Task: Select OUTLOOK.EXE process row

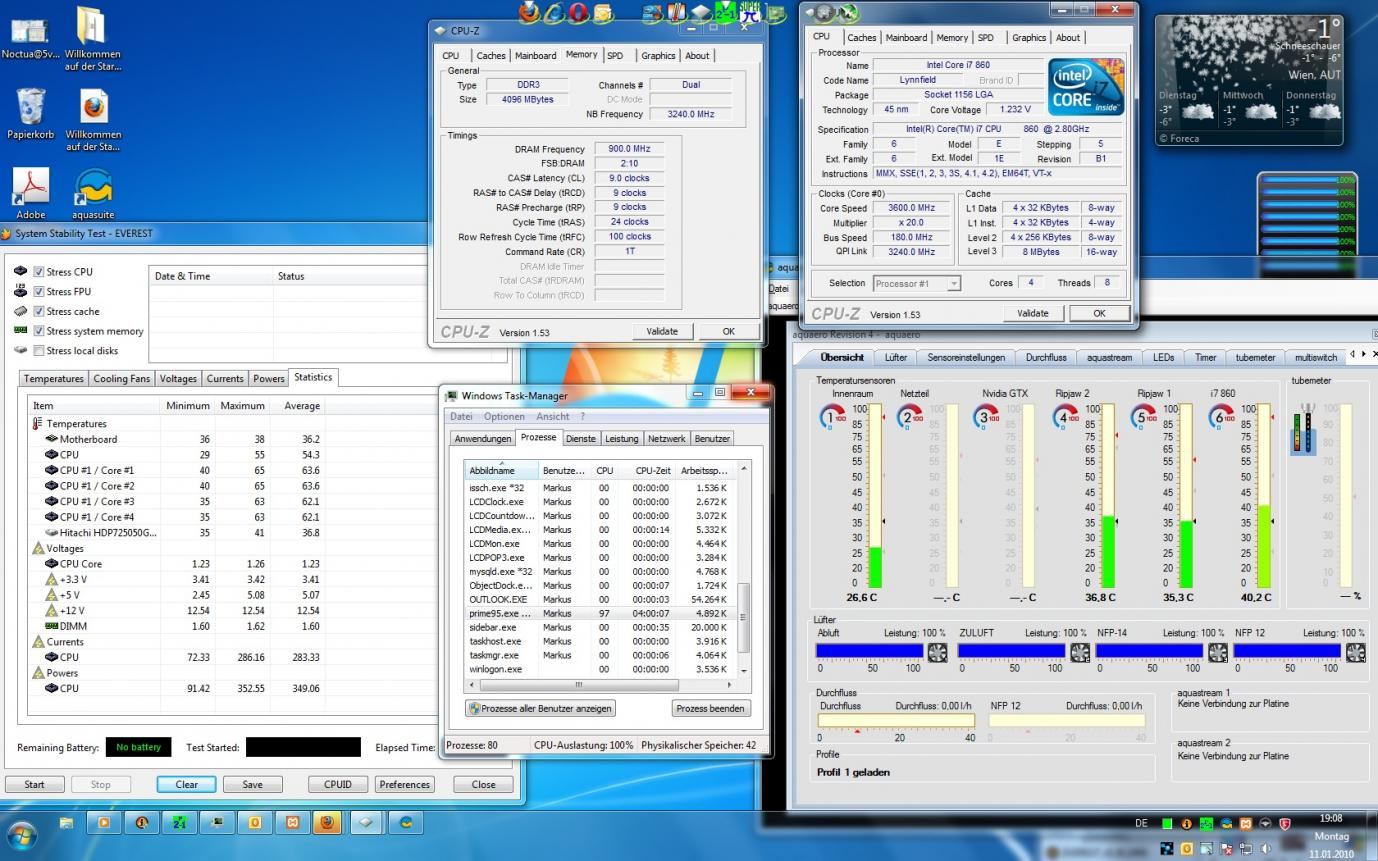Action: (600, 599)
